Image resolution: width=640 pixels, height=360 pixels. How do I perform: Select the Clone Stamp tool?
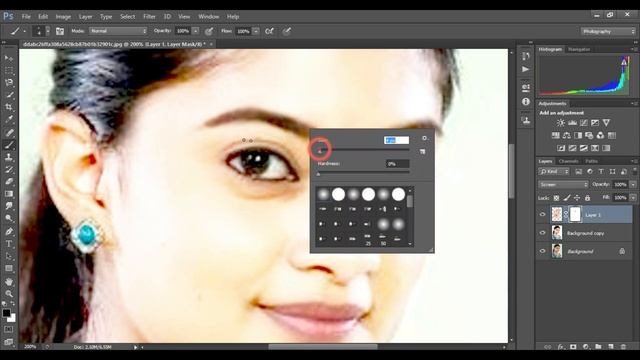click(x=9, y=157)
